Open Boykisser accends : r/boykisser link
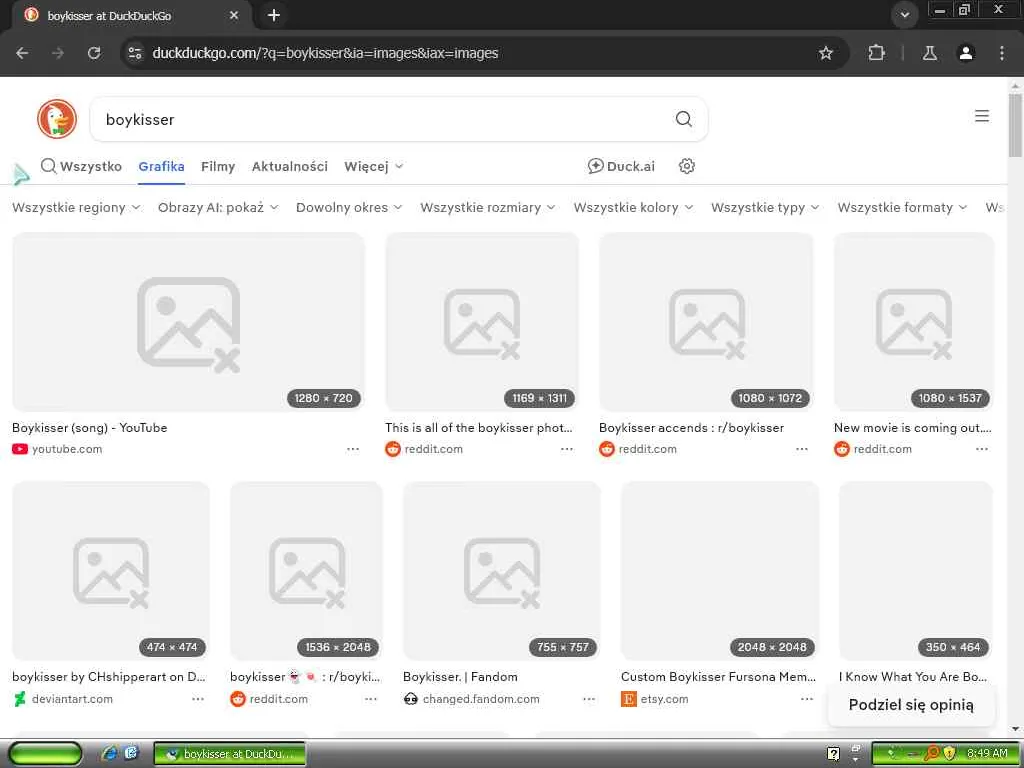Image resolution: width=1024 pixels, height=768 pixels. coord(692,428)
